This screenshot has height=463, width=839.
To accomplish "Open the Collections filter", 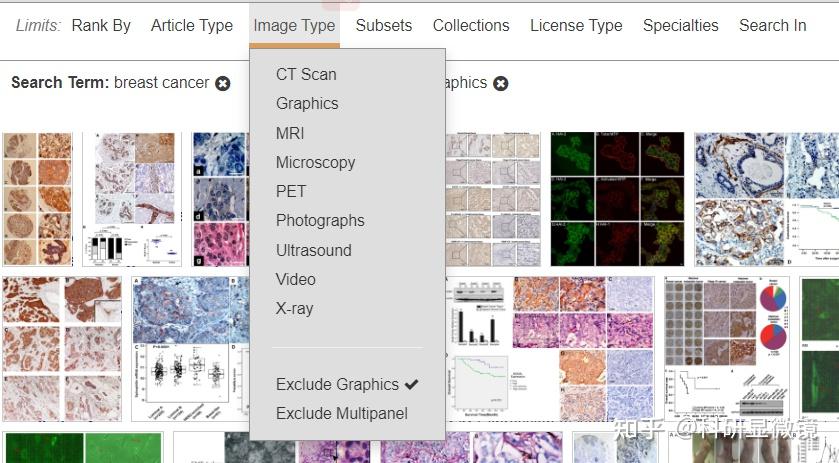I will (x=471, y=26).
